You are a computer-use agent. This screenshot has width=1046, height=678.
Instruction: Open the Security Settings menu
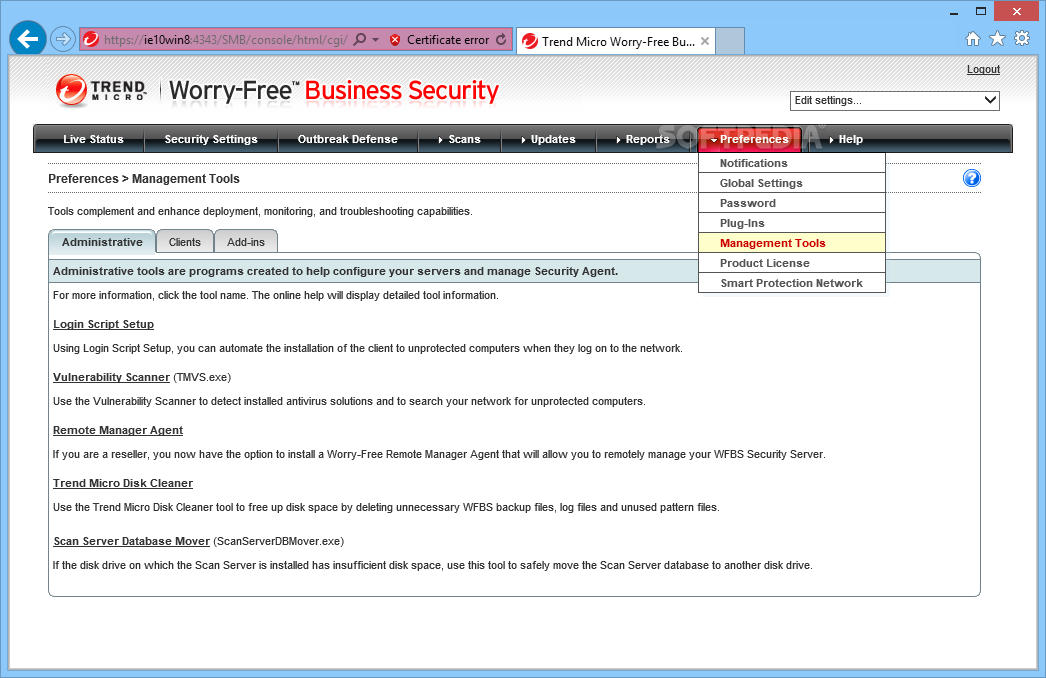211,139
